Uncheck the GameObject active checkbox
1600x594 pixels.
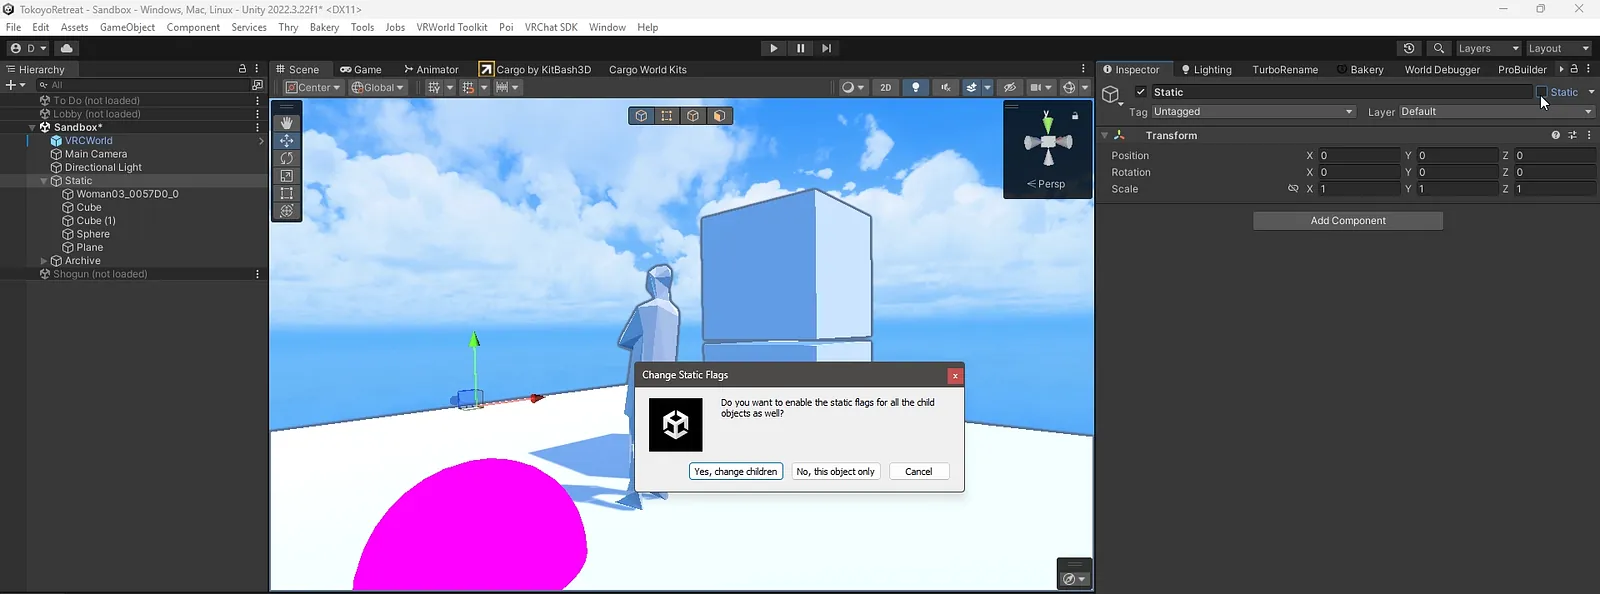(x=1140, y=92)
